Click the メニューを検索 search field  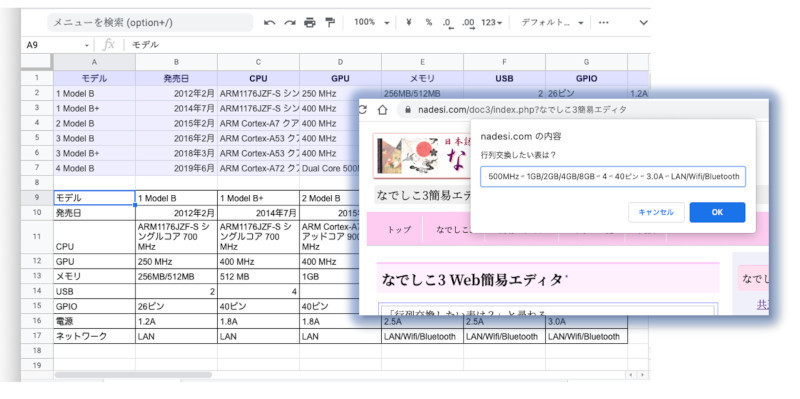click(x=150, y=22)
